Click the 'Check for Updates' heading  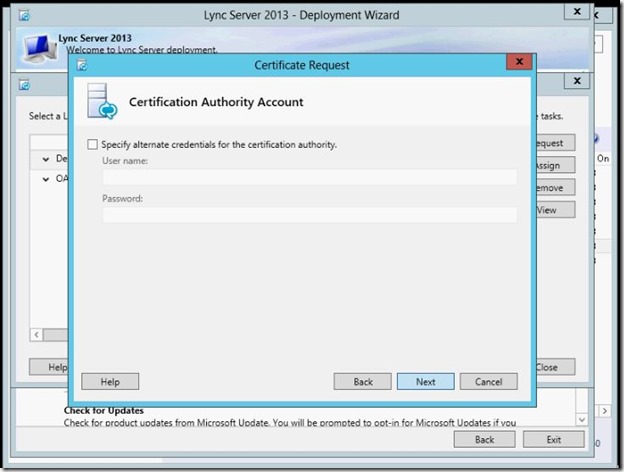pyautogui.click(x=104, y=410)
